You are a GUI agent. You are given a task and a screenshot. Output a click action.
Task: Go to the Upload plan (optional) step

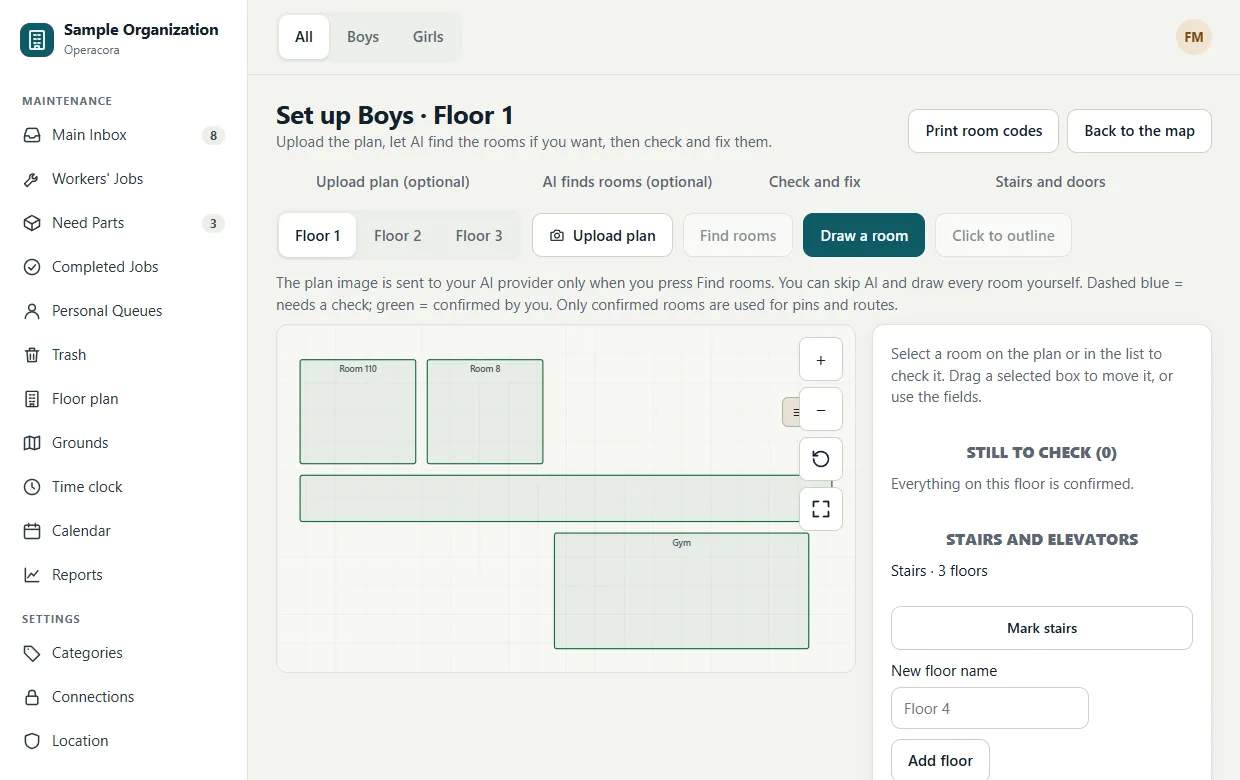[x=393, y=182]
